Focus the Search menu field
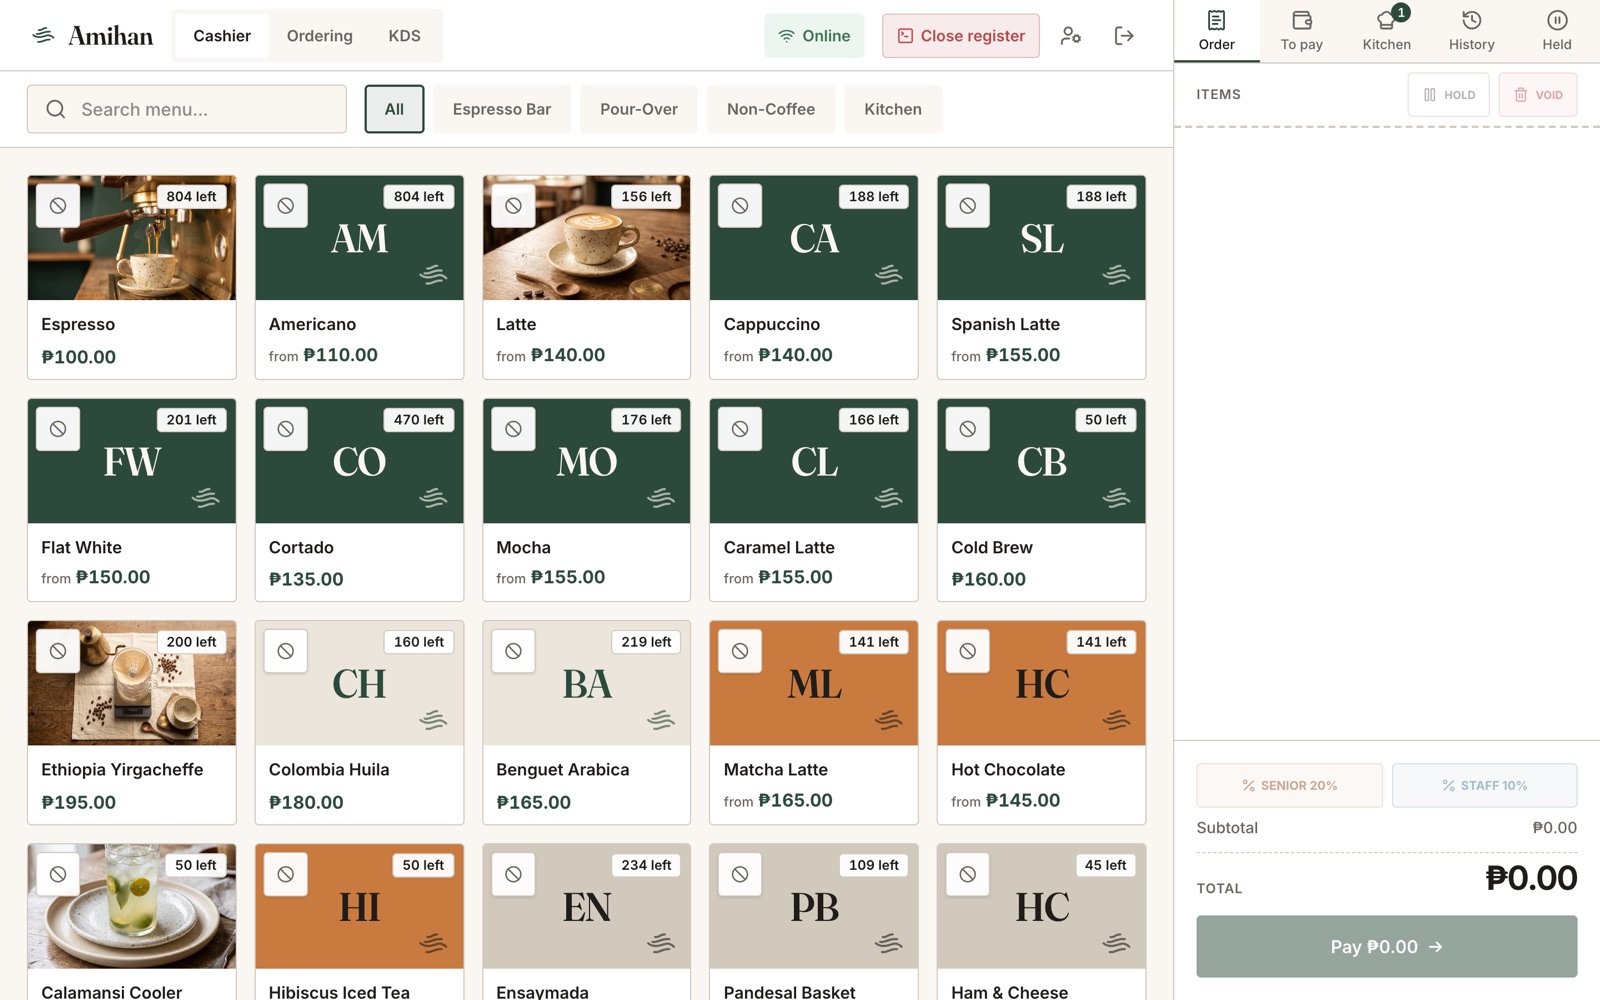Image resolution: width=1600 pixels, height=1000 pixels. (x=187, y=109)
